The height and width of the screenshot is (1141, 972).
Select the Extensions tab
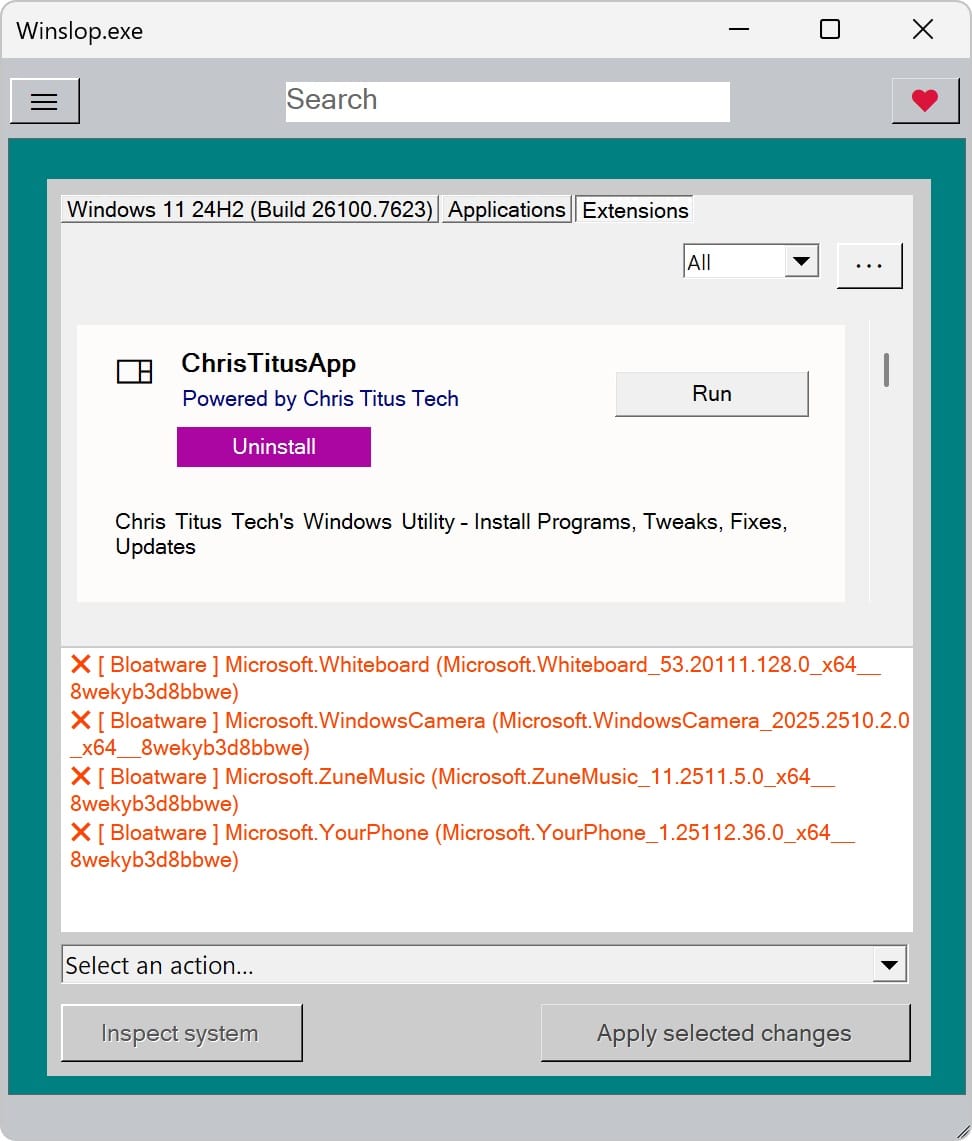tap(634, 210)
